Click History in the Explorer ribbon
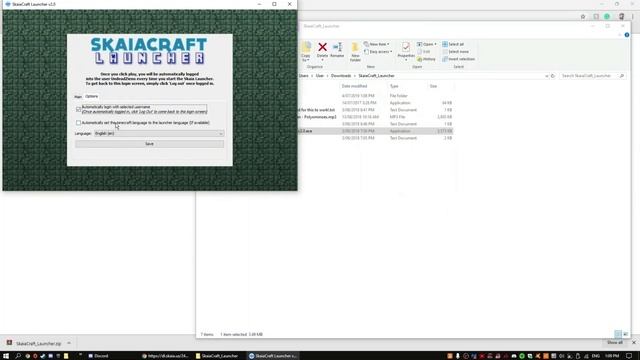 pyautogui.click(x=426, y=59)
